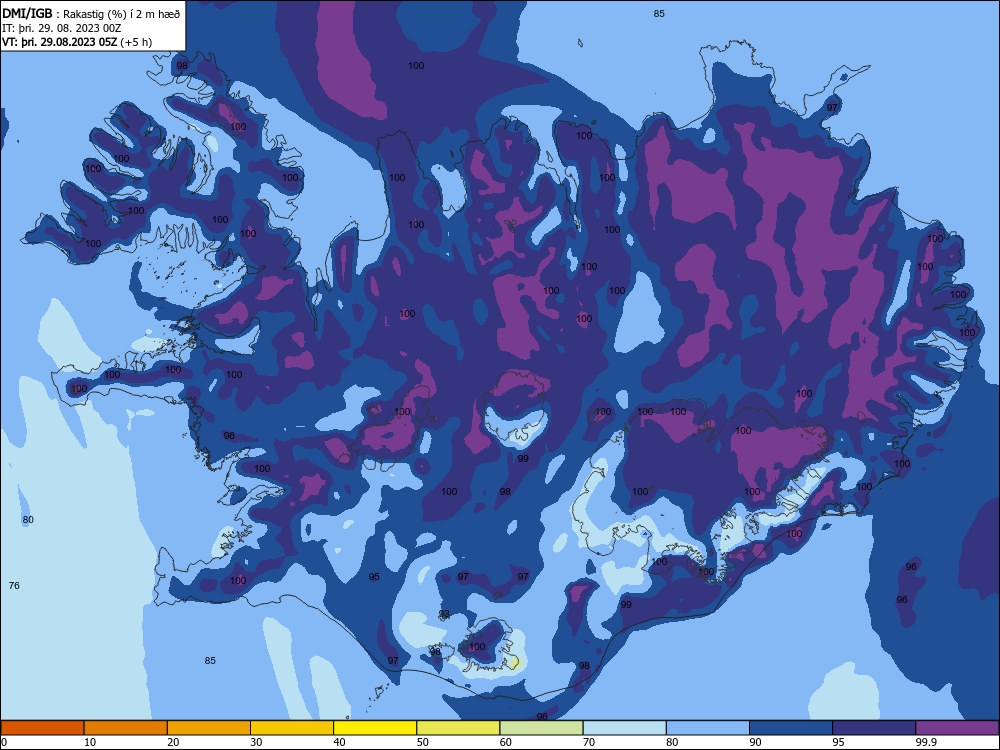Click the '76' humidity value over the sea
The image size is (1000, 750).
pos(14,585)
